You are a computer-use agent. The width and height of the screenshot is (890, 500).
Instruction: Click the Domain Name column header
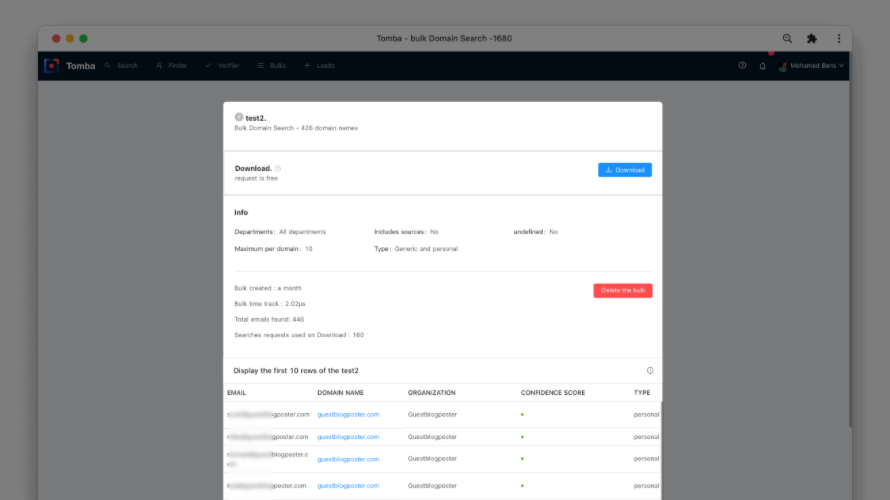click(x=341, y=393)
